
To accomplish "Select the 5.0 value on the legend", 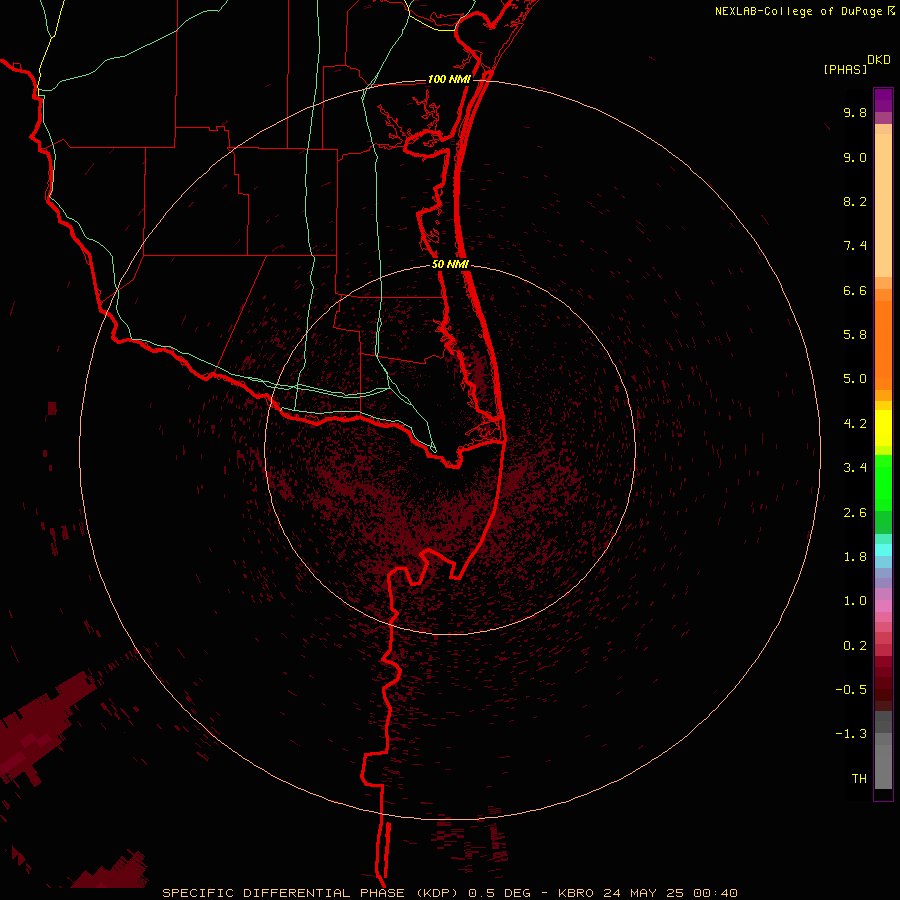I will pos(855,379).
